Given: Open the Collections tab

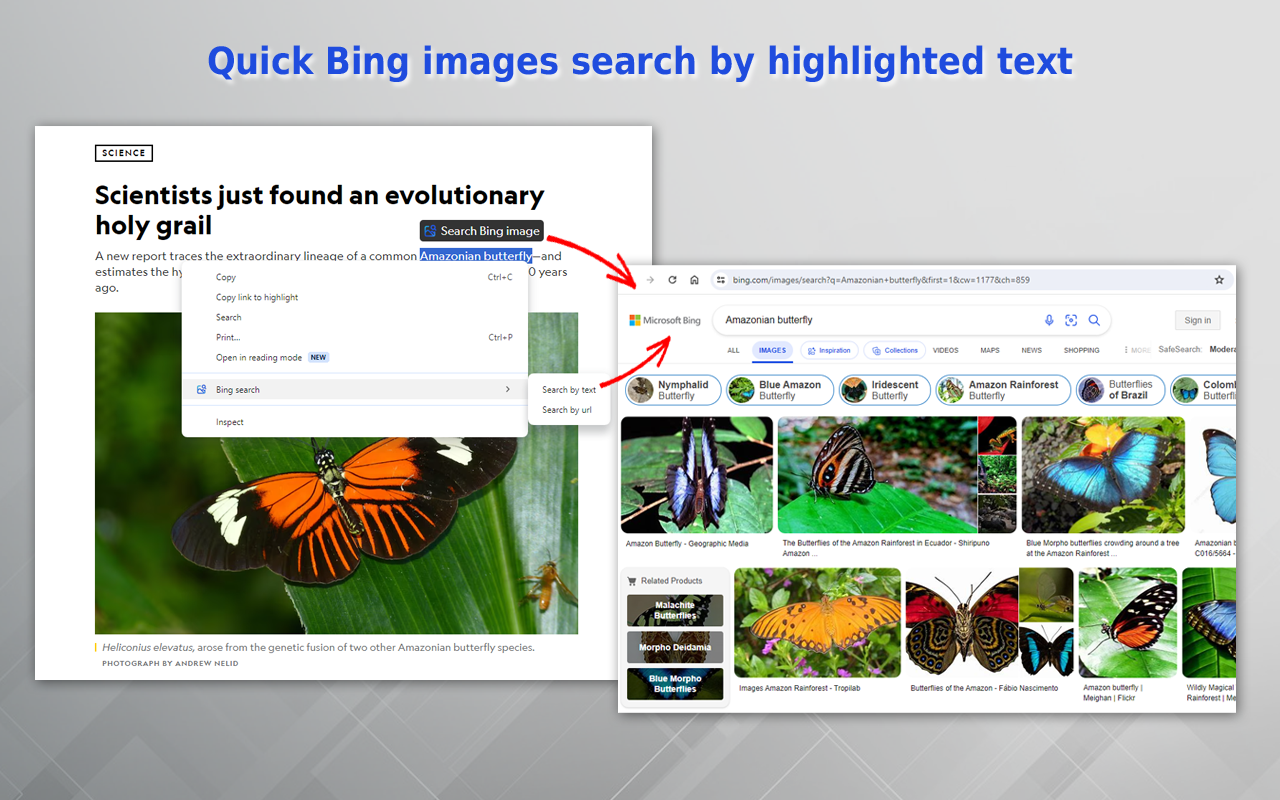Looking at the screenshot, I should pos(894,351).
